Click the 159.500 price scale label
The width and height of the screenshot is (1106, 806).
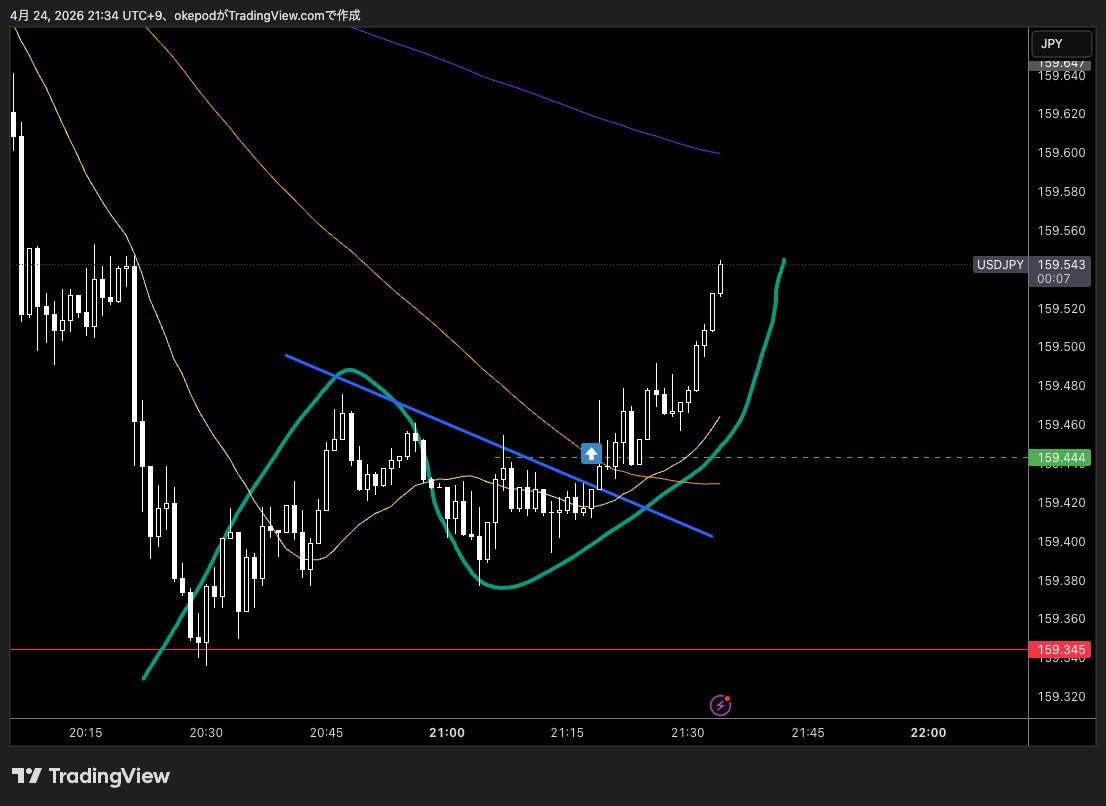click(1061, 347)
